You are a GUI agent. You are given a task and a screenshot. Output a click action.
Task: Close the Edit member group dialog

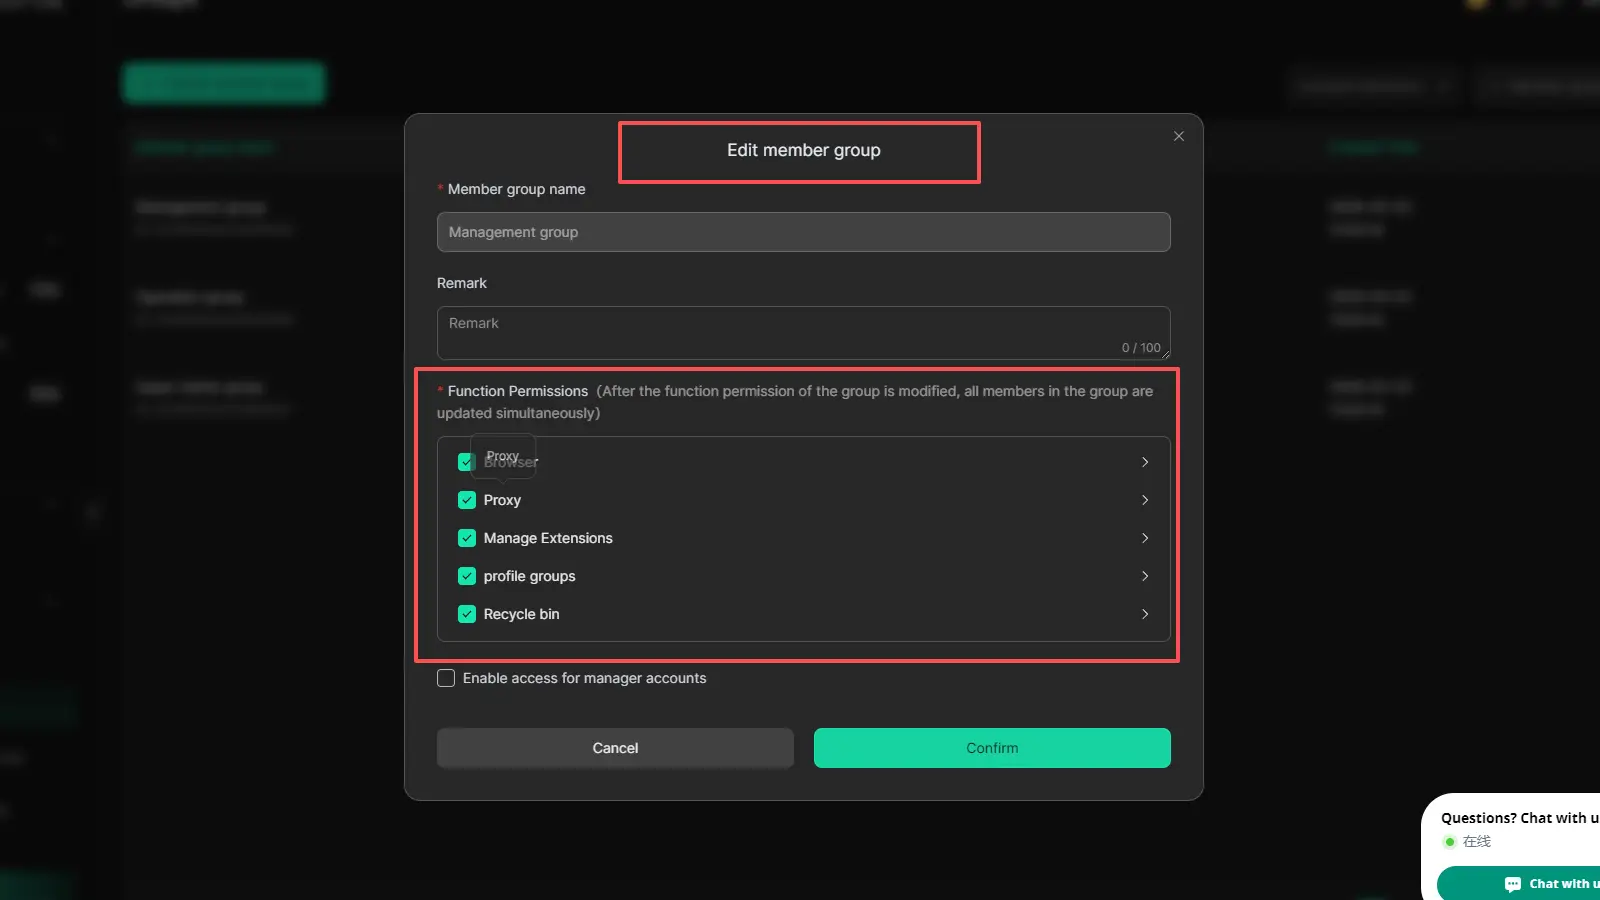1179,136
